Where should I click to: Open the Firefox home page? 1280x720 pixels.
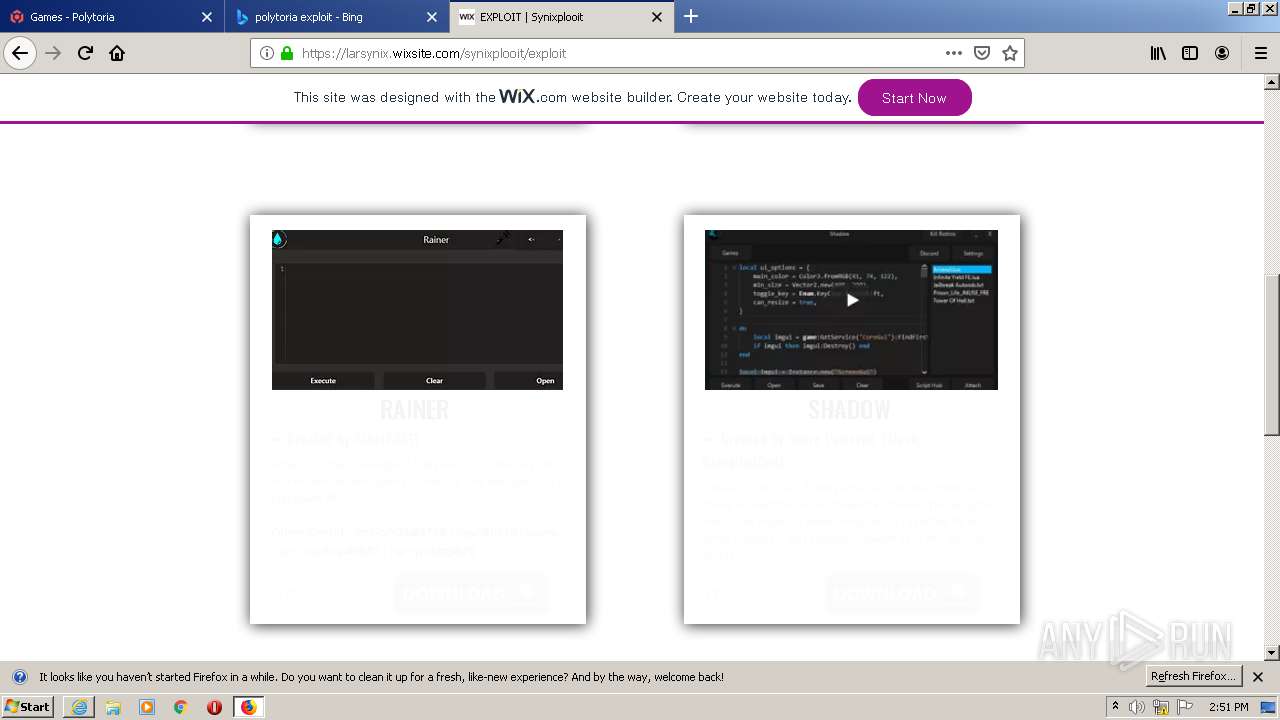pyautogui.click(x=117, y=53)
